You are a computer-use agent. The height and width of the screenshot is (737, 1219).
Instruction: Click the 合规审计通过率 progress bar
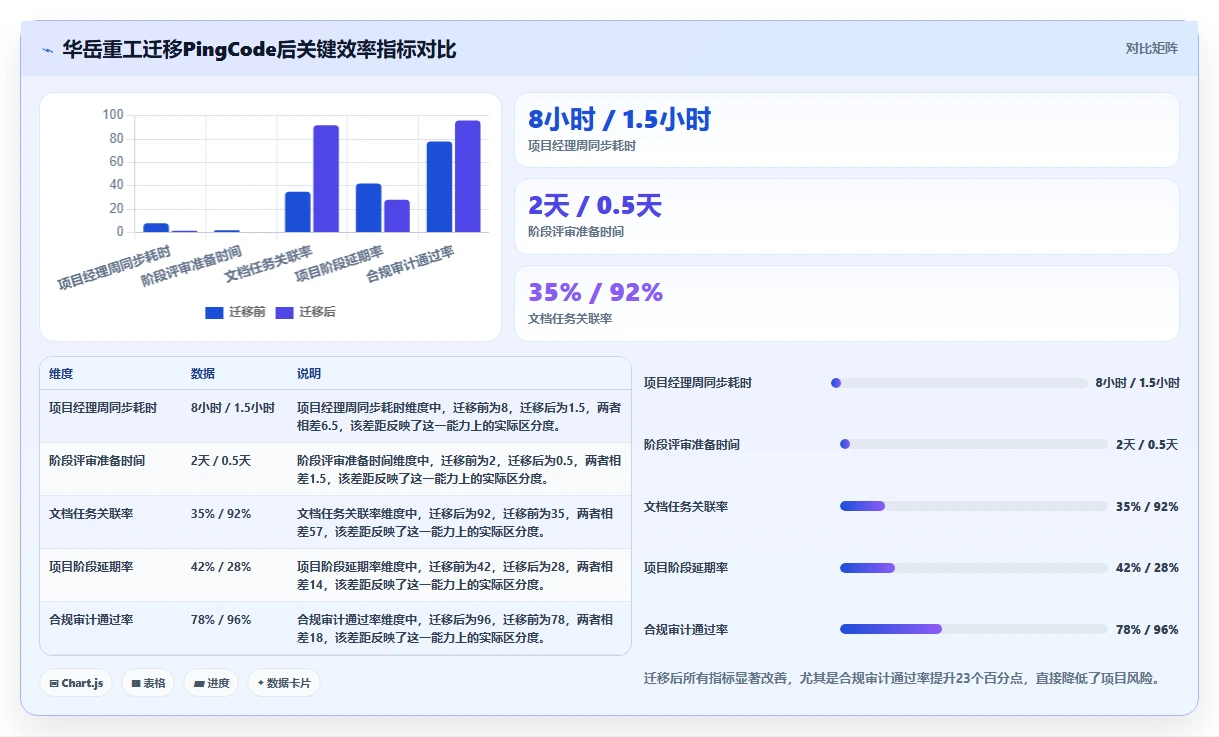coord(973,629)
